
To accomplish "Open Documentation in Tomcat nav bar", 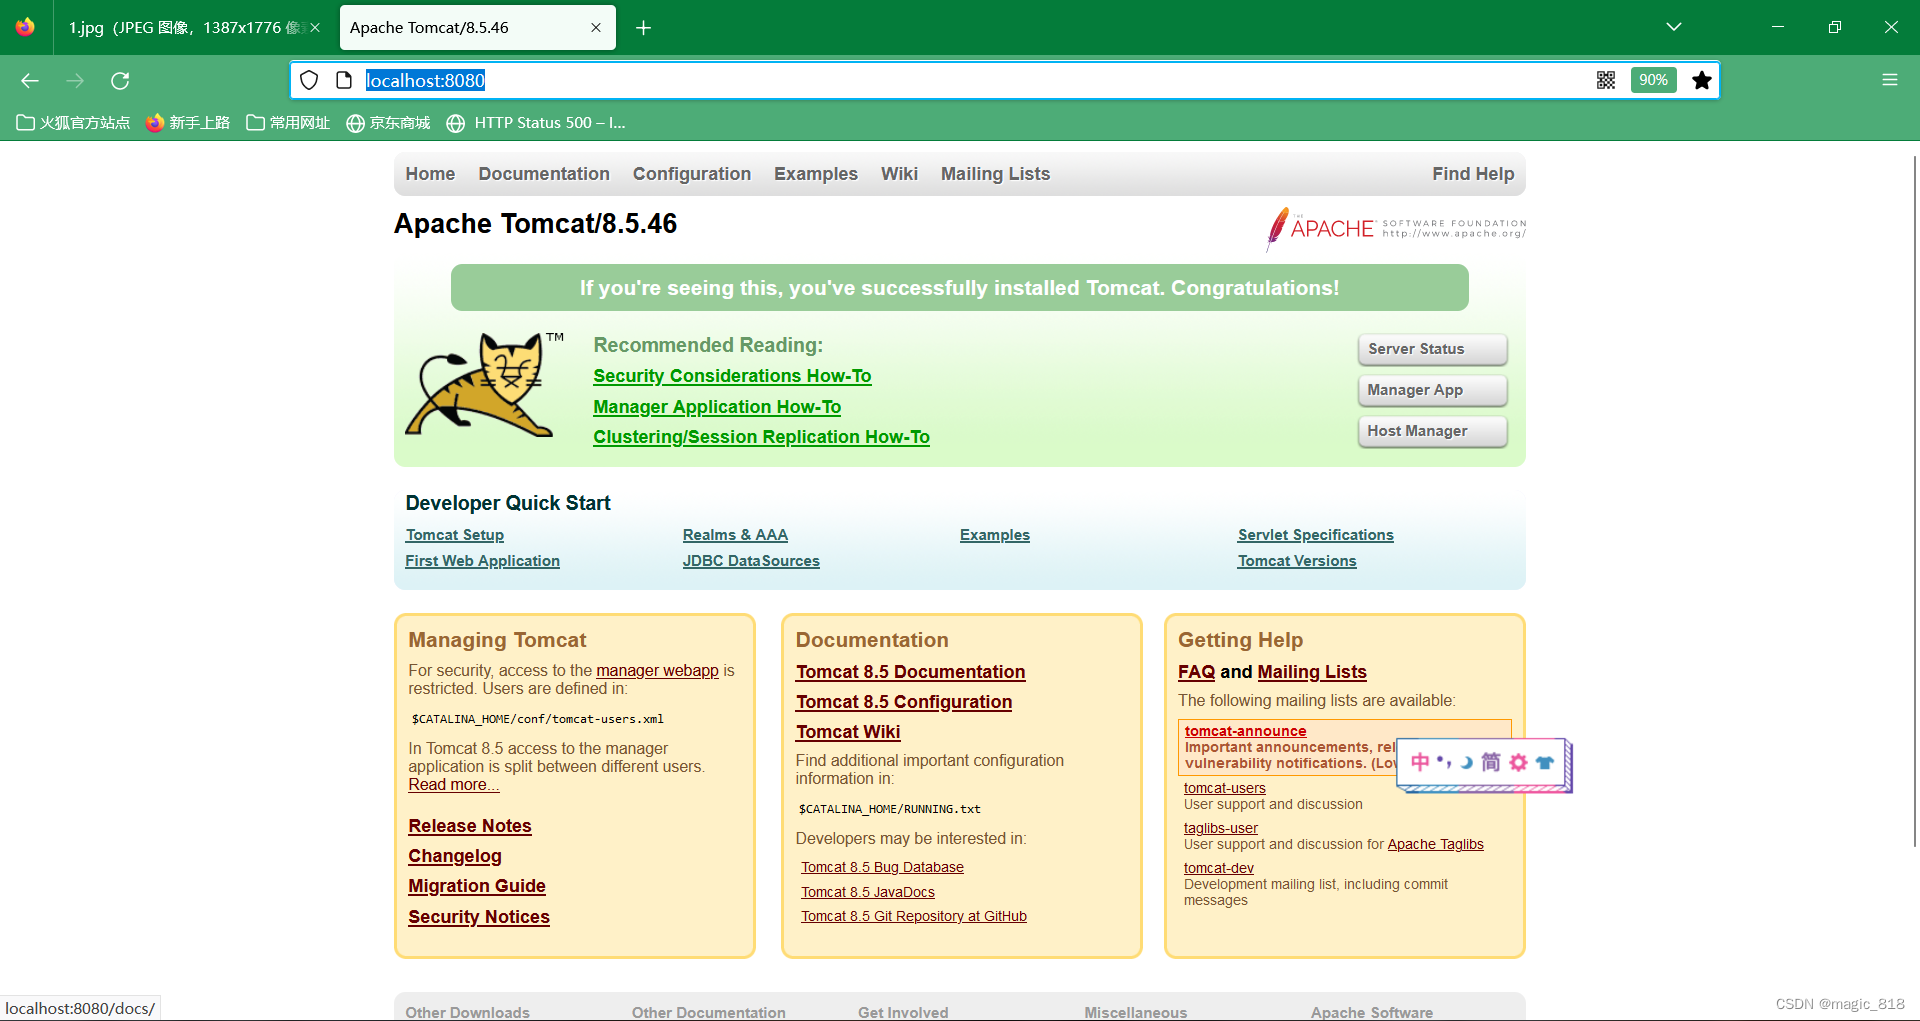I will pos(544,174).
